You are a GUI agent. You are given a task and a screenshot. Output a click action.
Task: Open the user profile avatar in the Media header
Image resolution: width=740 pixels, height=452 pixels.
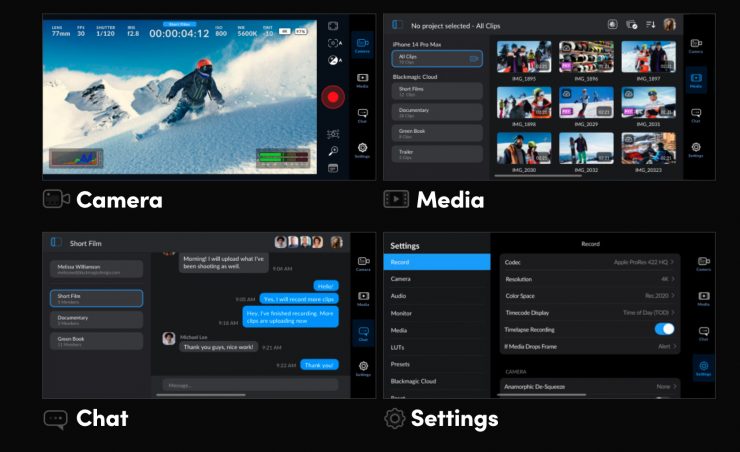(x=669, y=24)
